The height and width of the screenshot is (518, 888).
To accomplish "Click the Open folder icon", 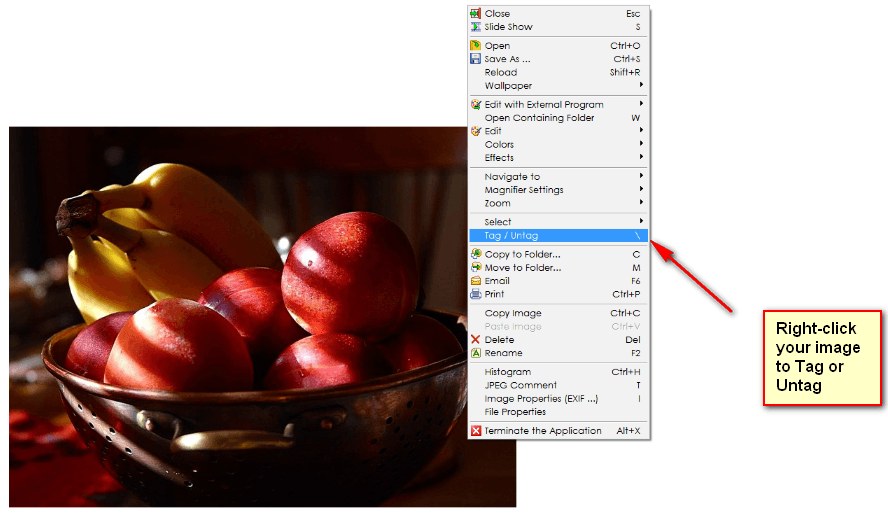I will pos(476,46).
